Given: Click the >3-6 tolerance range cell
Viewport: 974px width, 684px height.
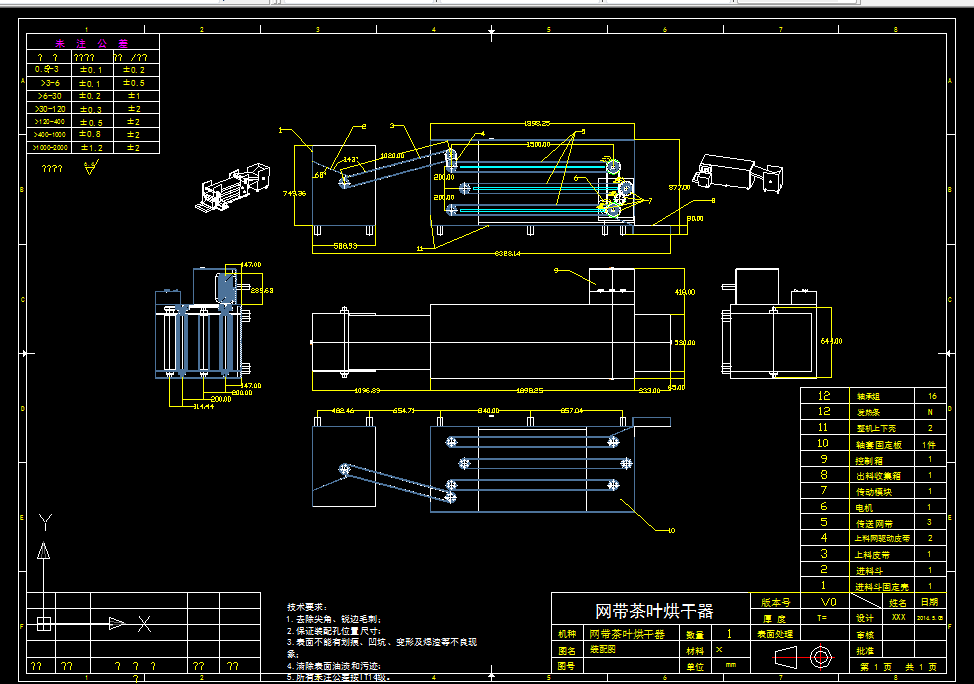Looking at the screenshot, I should click(x=50, y=83).
